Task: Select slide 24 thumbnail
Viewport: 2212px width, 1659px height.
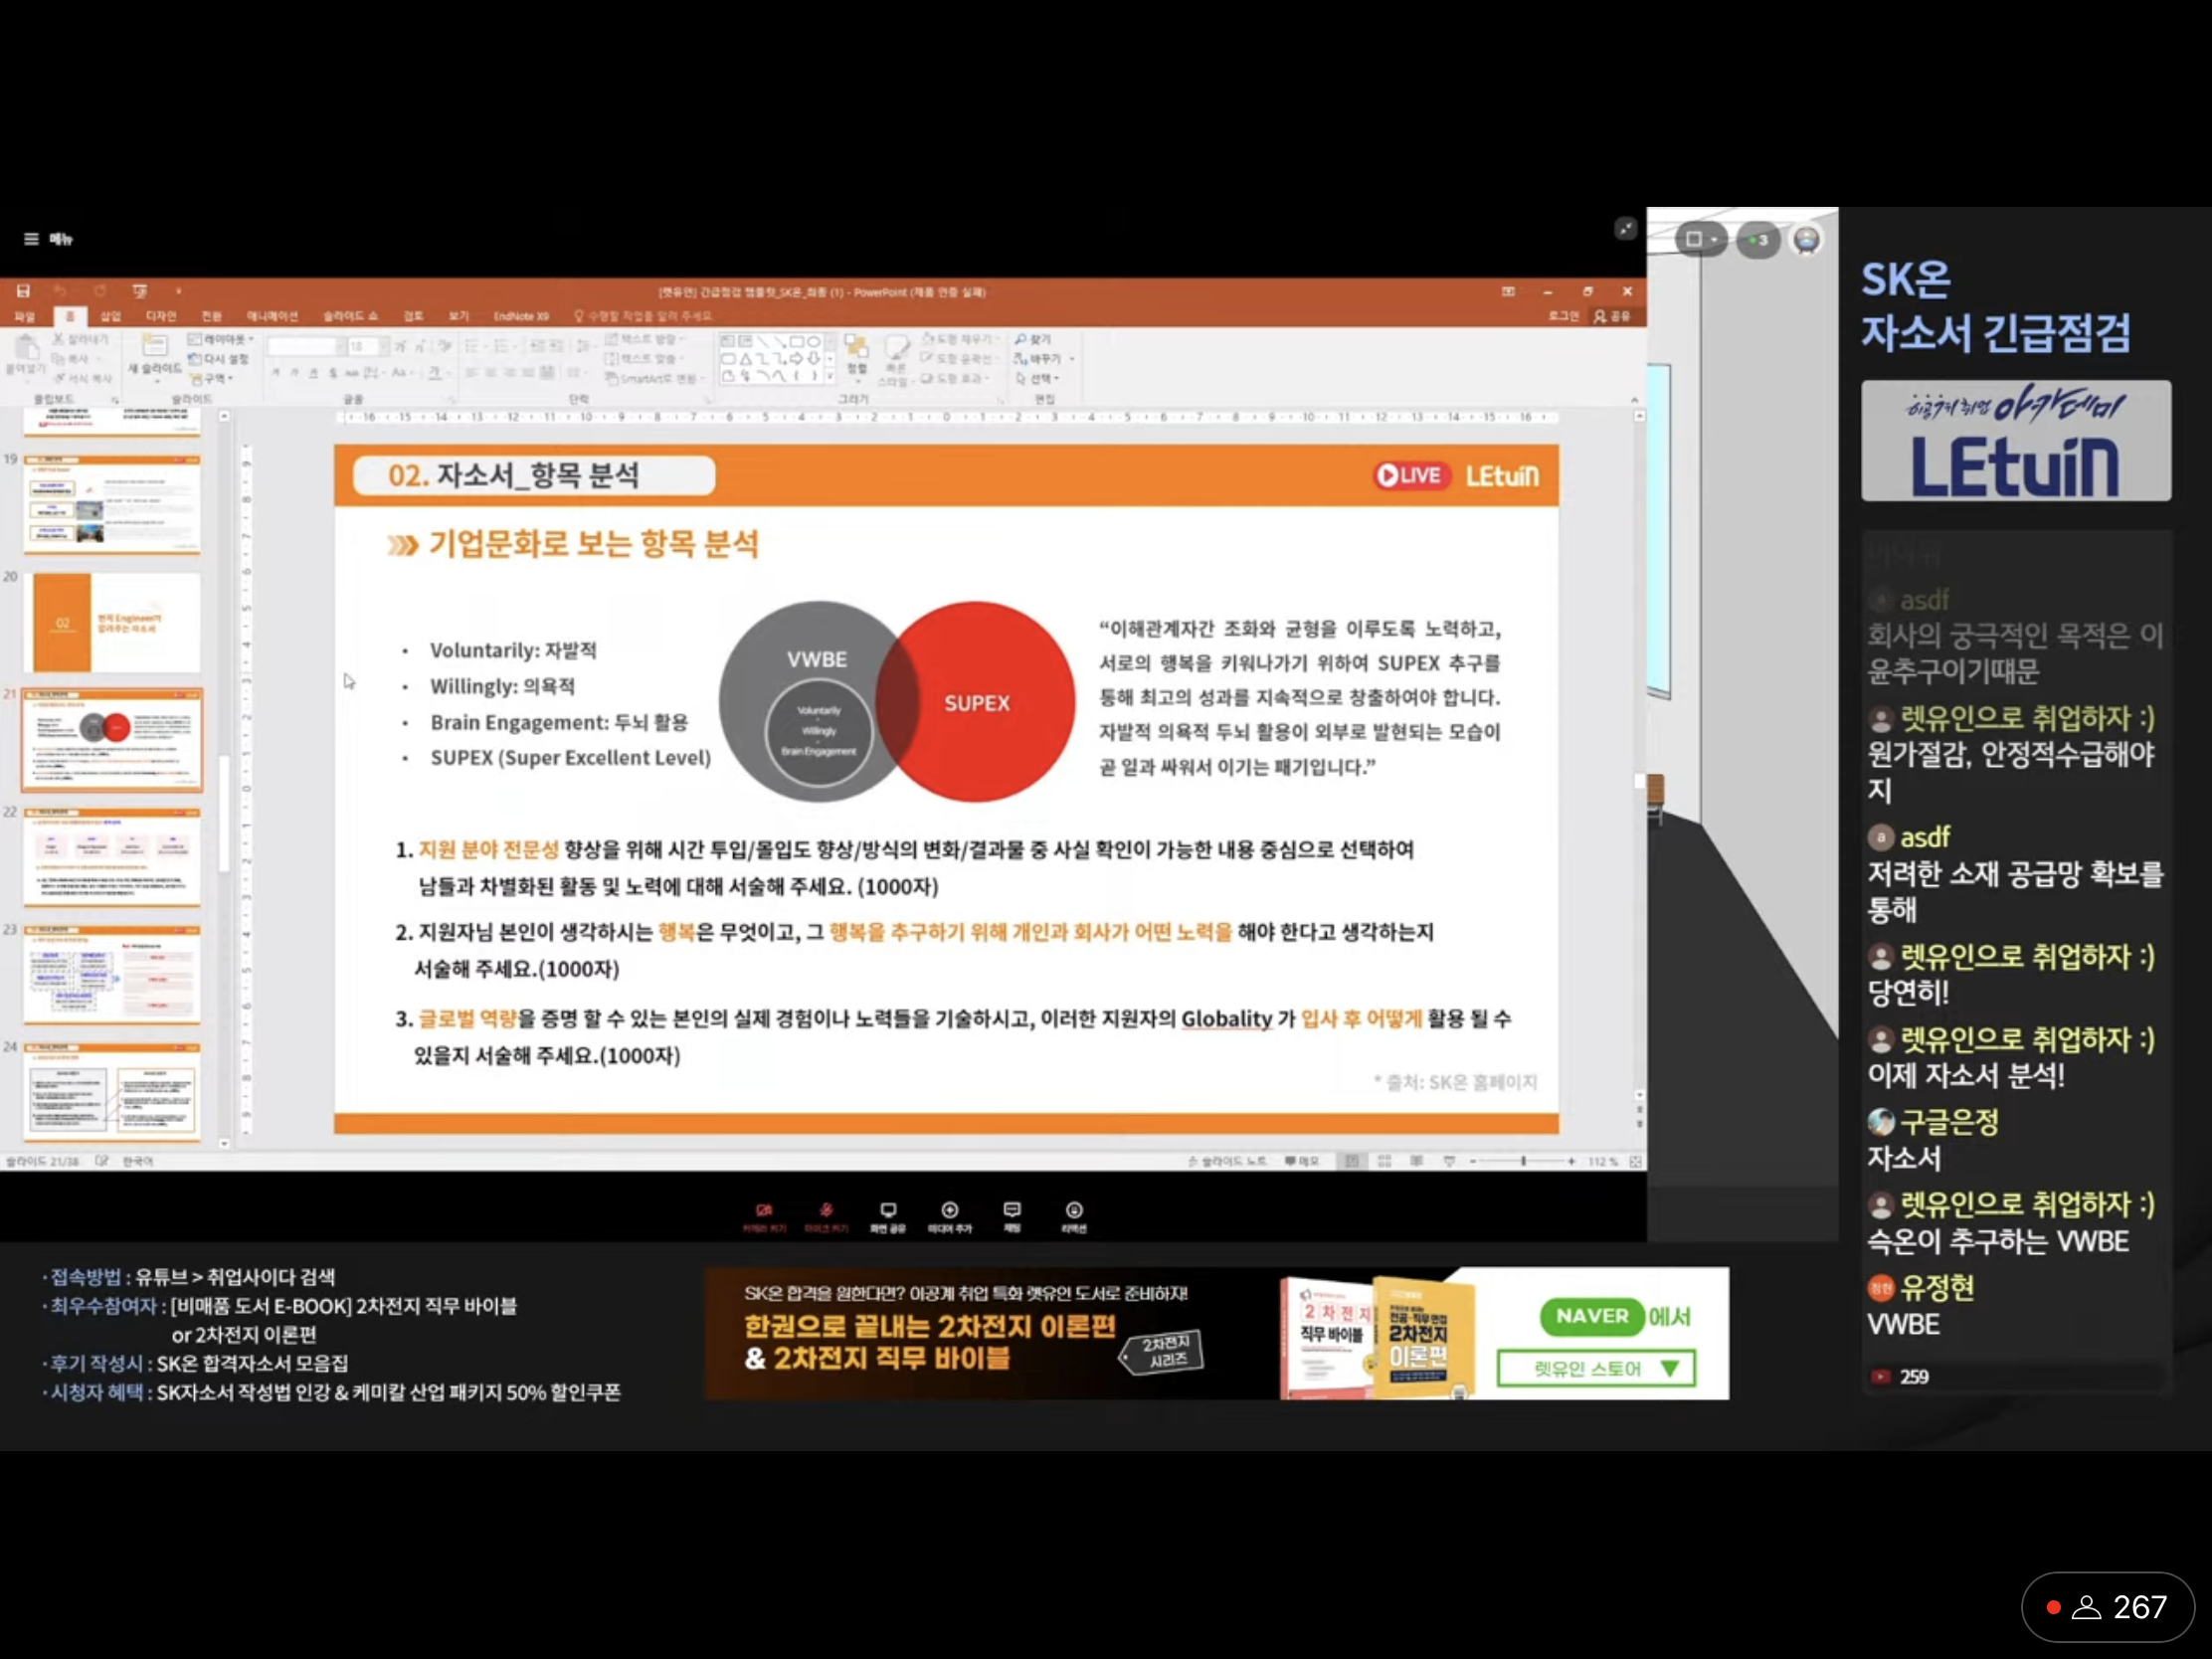Action: click(112, 1092)
